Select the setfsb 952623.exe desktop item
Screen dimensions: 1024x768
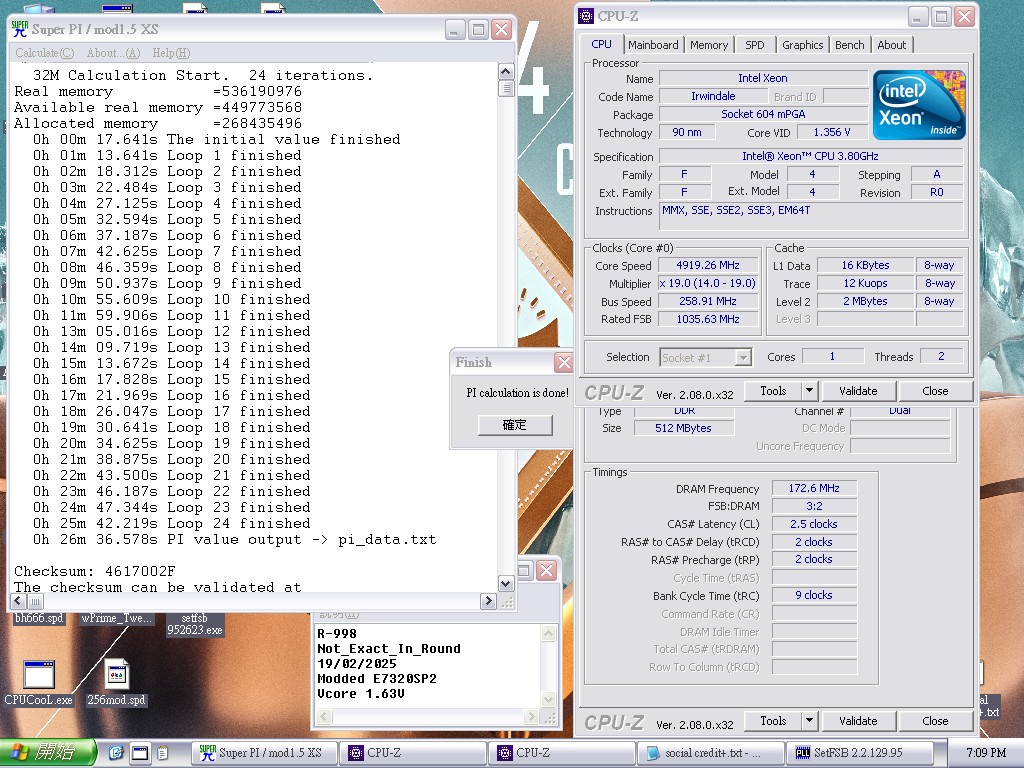tap(195, 624)
